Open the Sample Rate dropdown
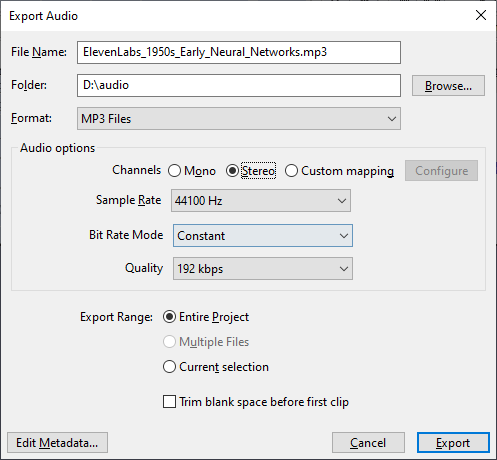This screenshot has height=460, width=497. (261, 201)
